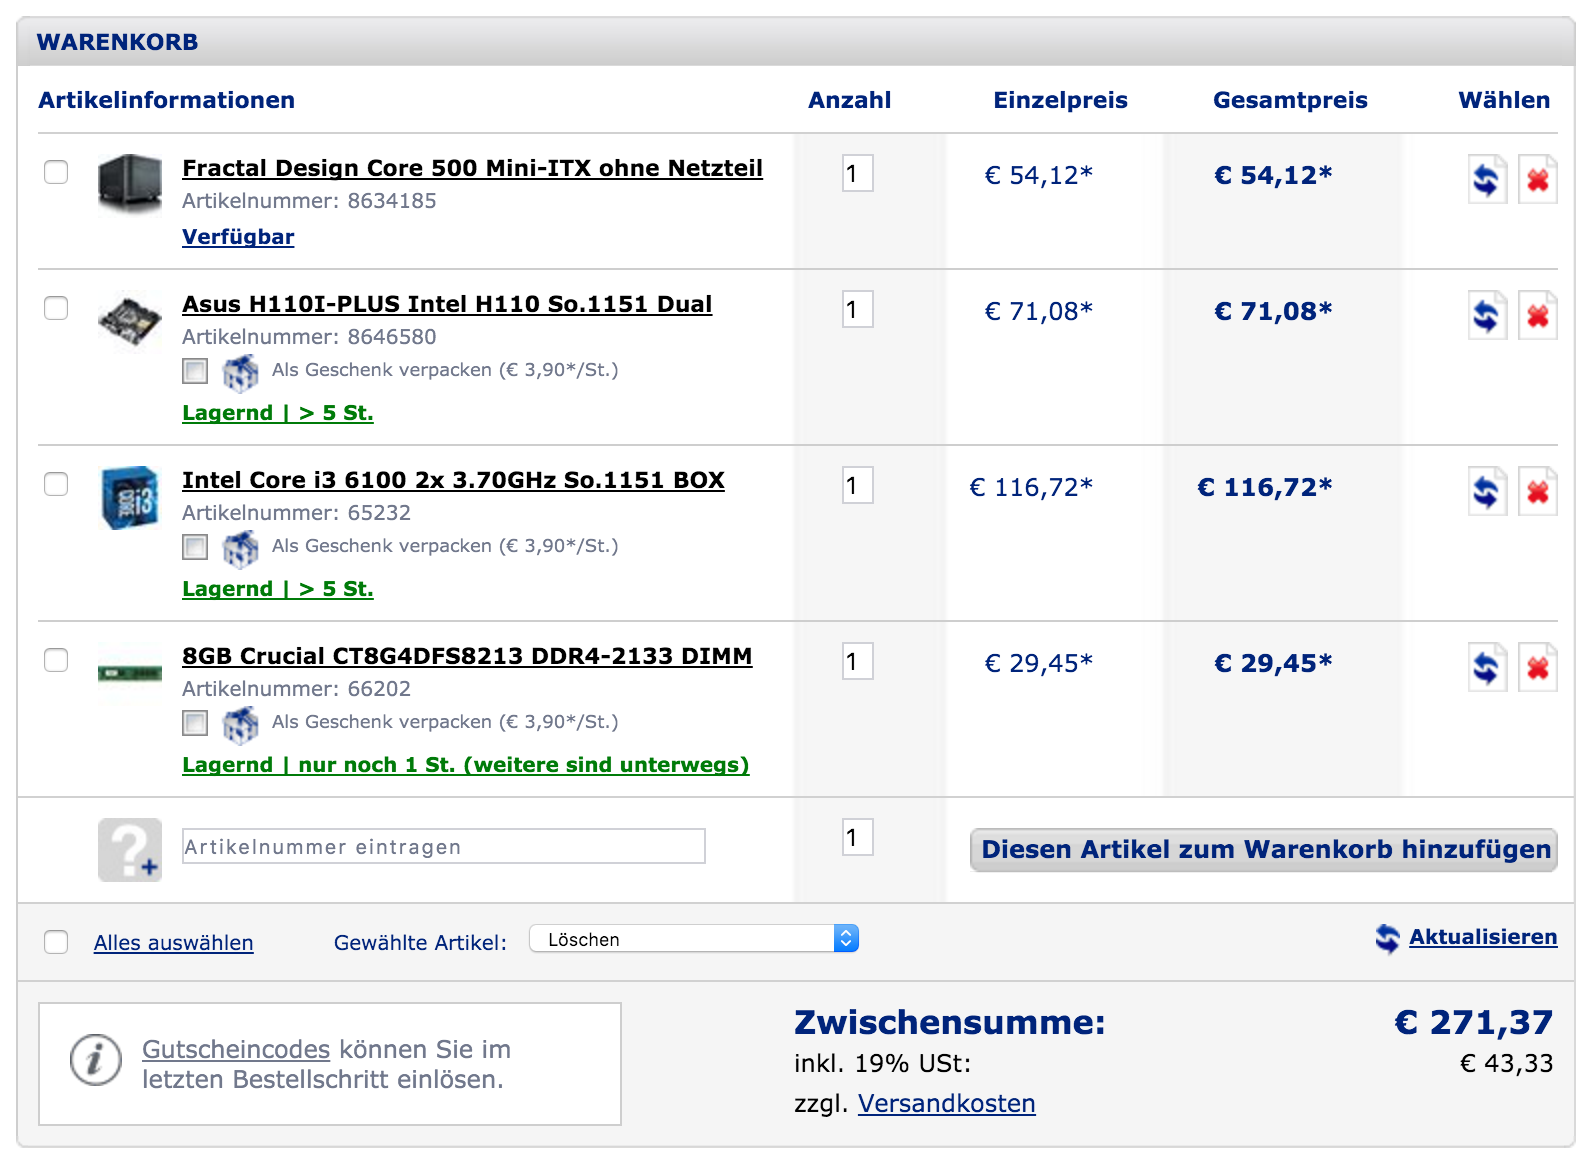
Task: Open Crucial RAM module thumbnail
Action: point(130,673)
